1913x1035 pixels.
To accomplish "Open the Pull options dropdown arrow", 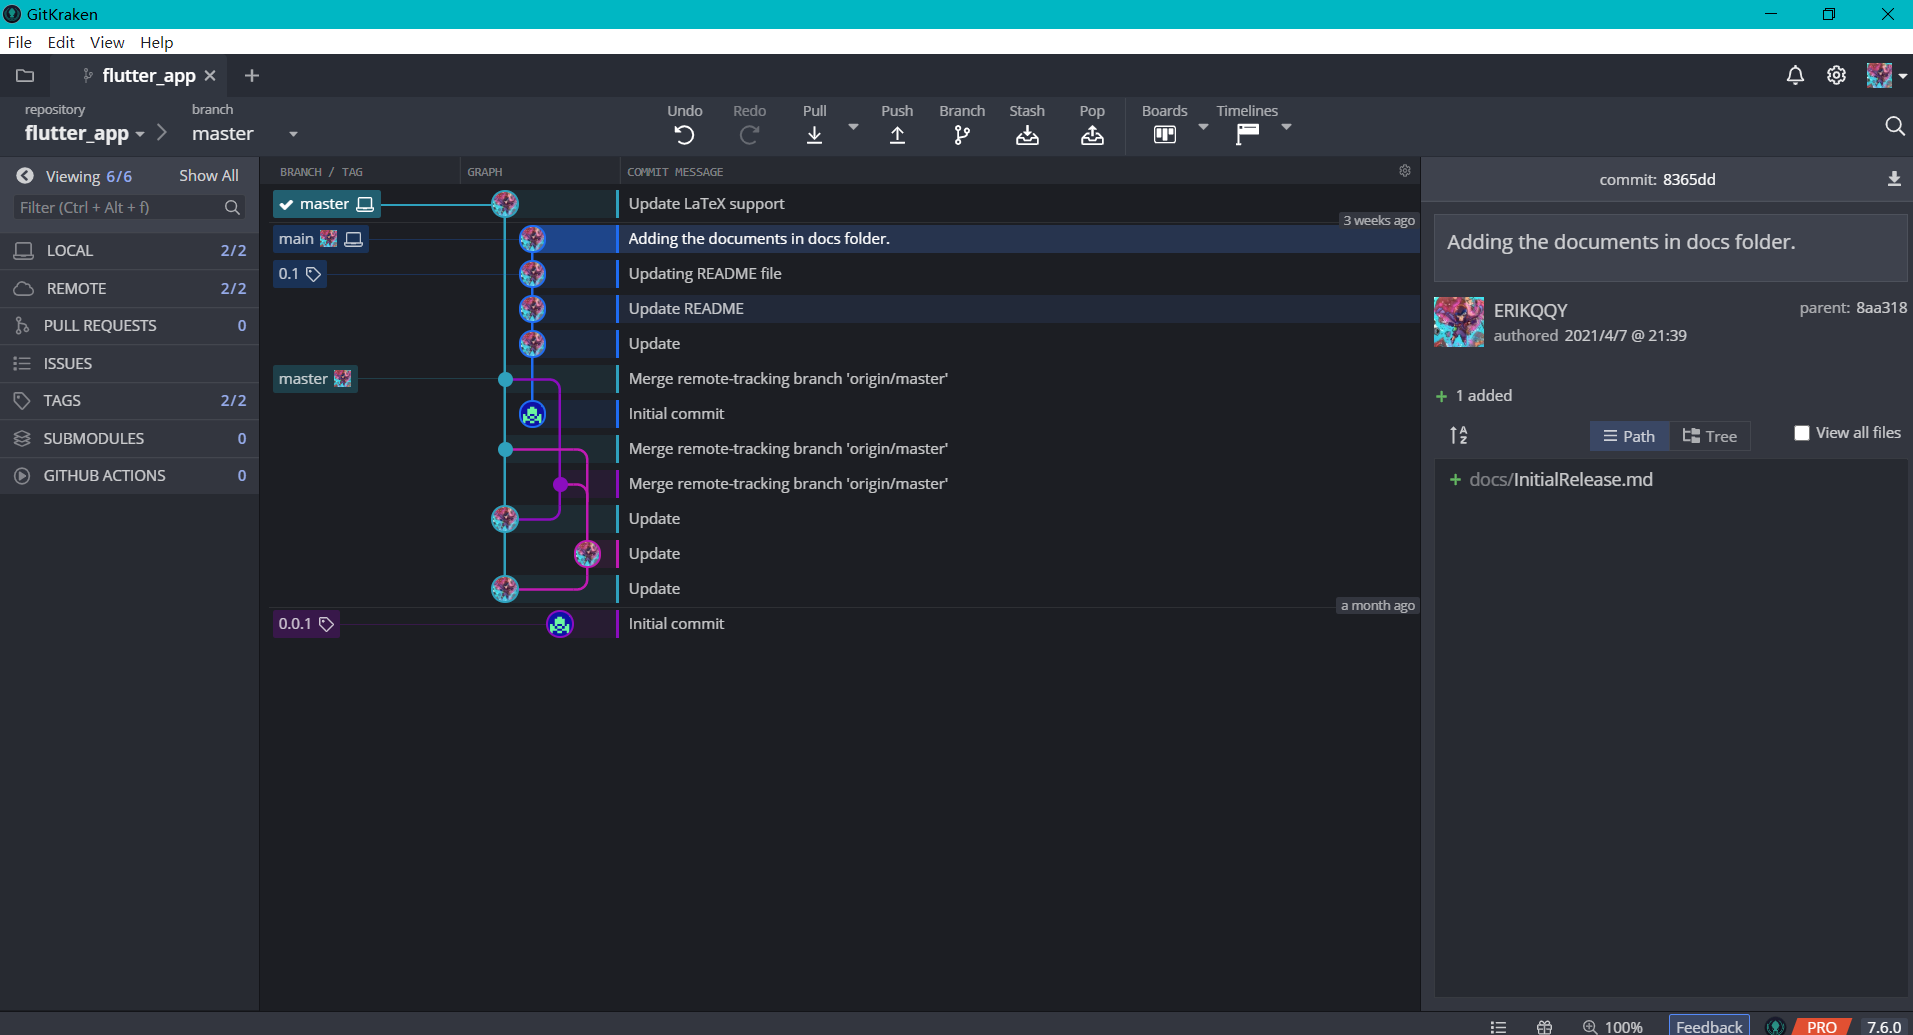I will [x=853, y=127].
